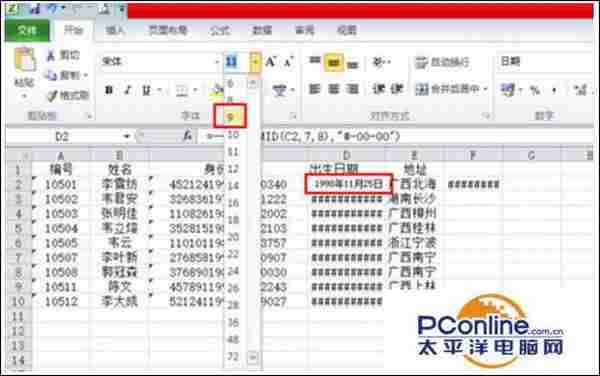Viewport: 600px width, 376px height.
Task: Select cell D2 with the 1990 date
Action: coord(348,184)
